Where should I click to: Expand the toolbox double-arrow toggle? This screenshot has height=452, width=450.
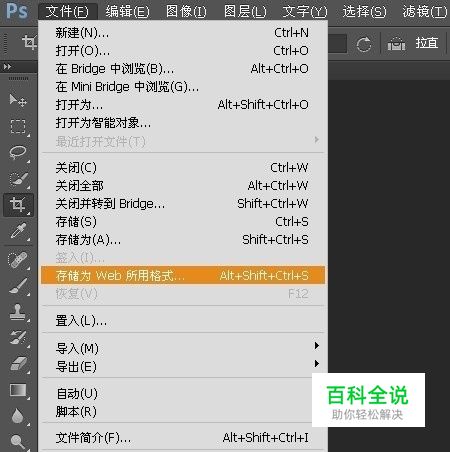[7, 66]
